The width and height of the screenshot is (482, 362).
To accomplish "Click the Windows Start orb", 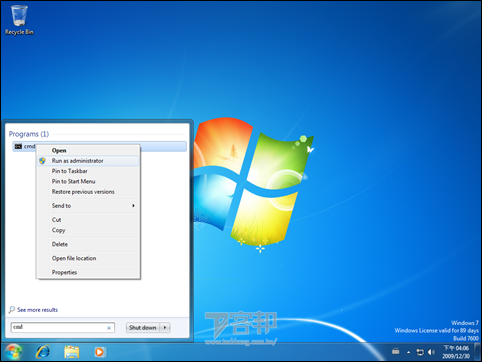I will (14, 352).
